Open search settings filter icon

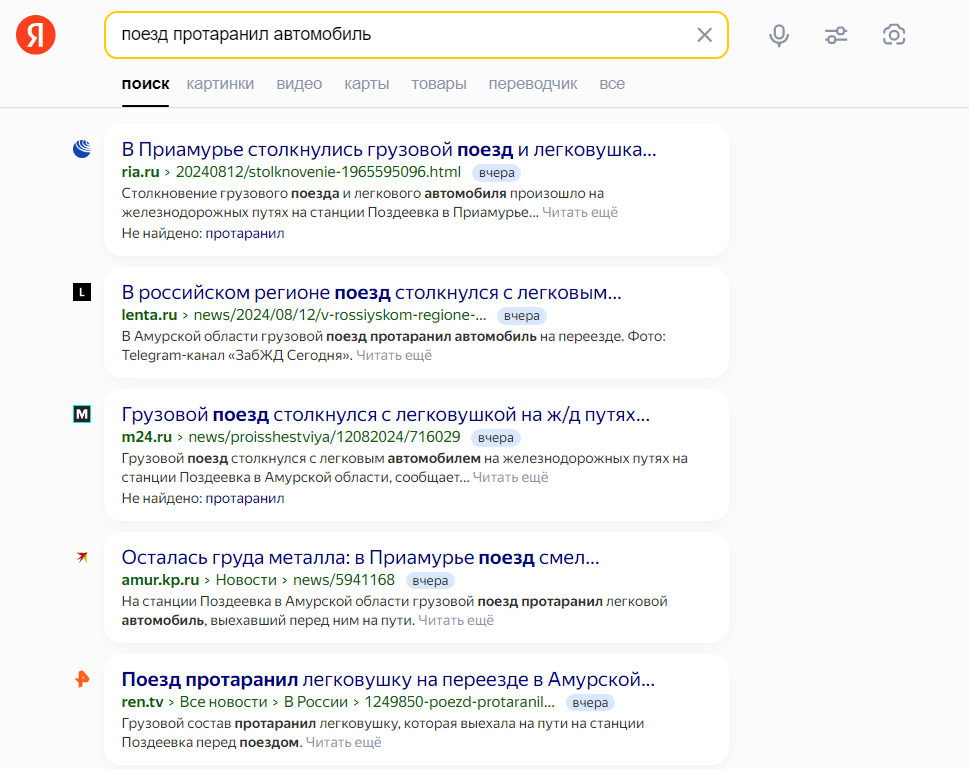(x=836, y=35)
